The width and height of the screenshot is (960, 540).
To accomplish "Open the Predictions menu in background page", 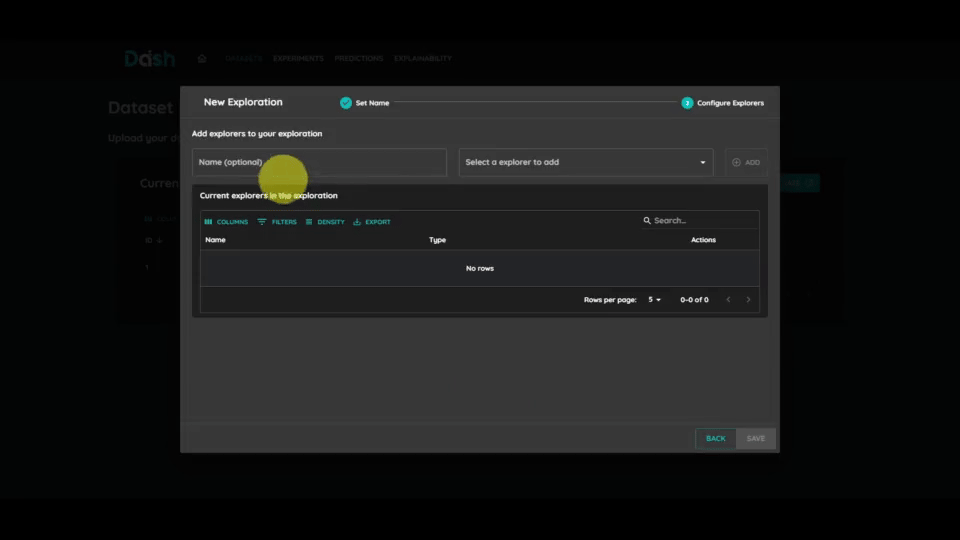I will pyautogui.click(x=359, y=58).
